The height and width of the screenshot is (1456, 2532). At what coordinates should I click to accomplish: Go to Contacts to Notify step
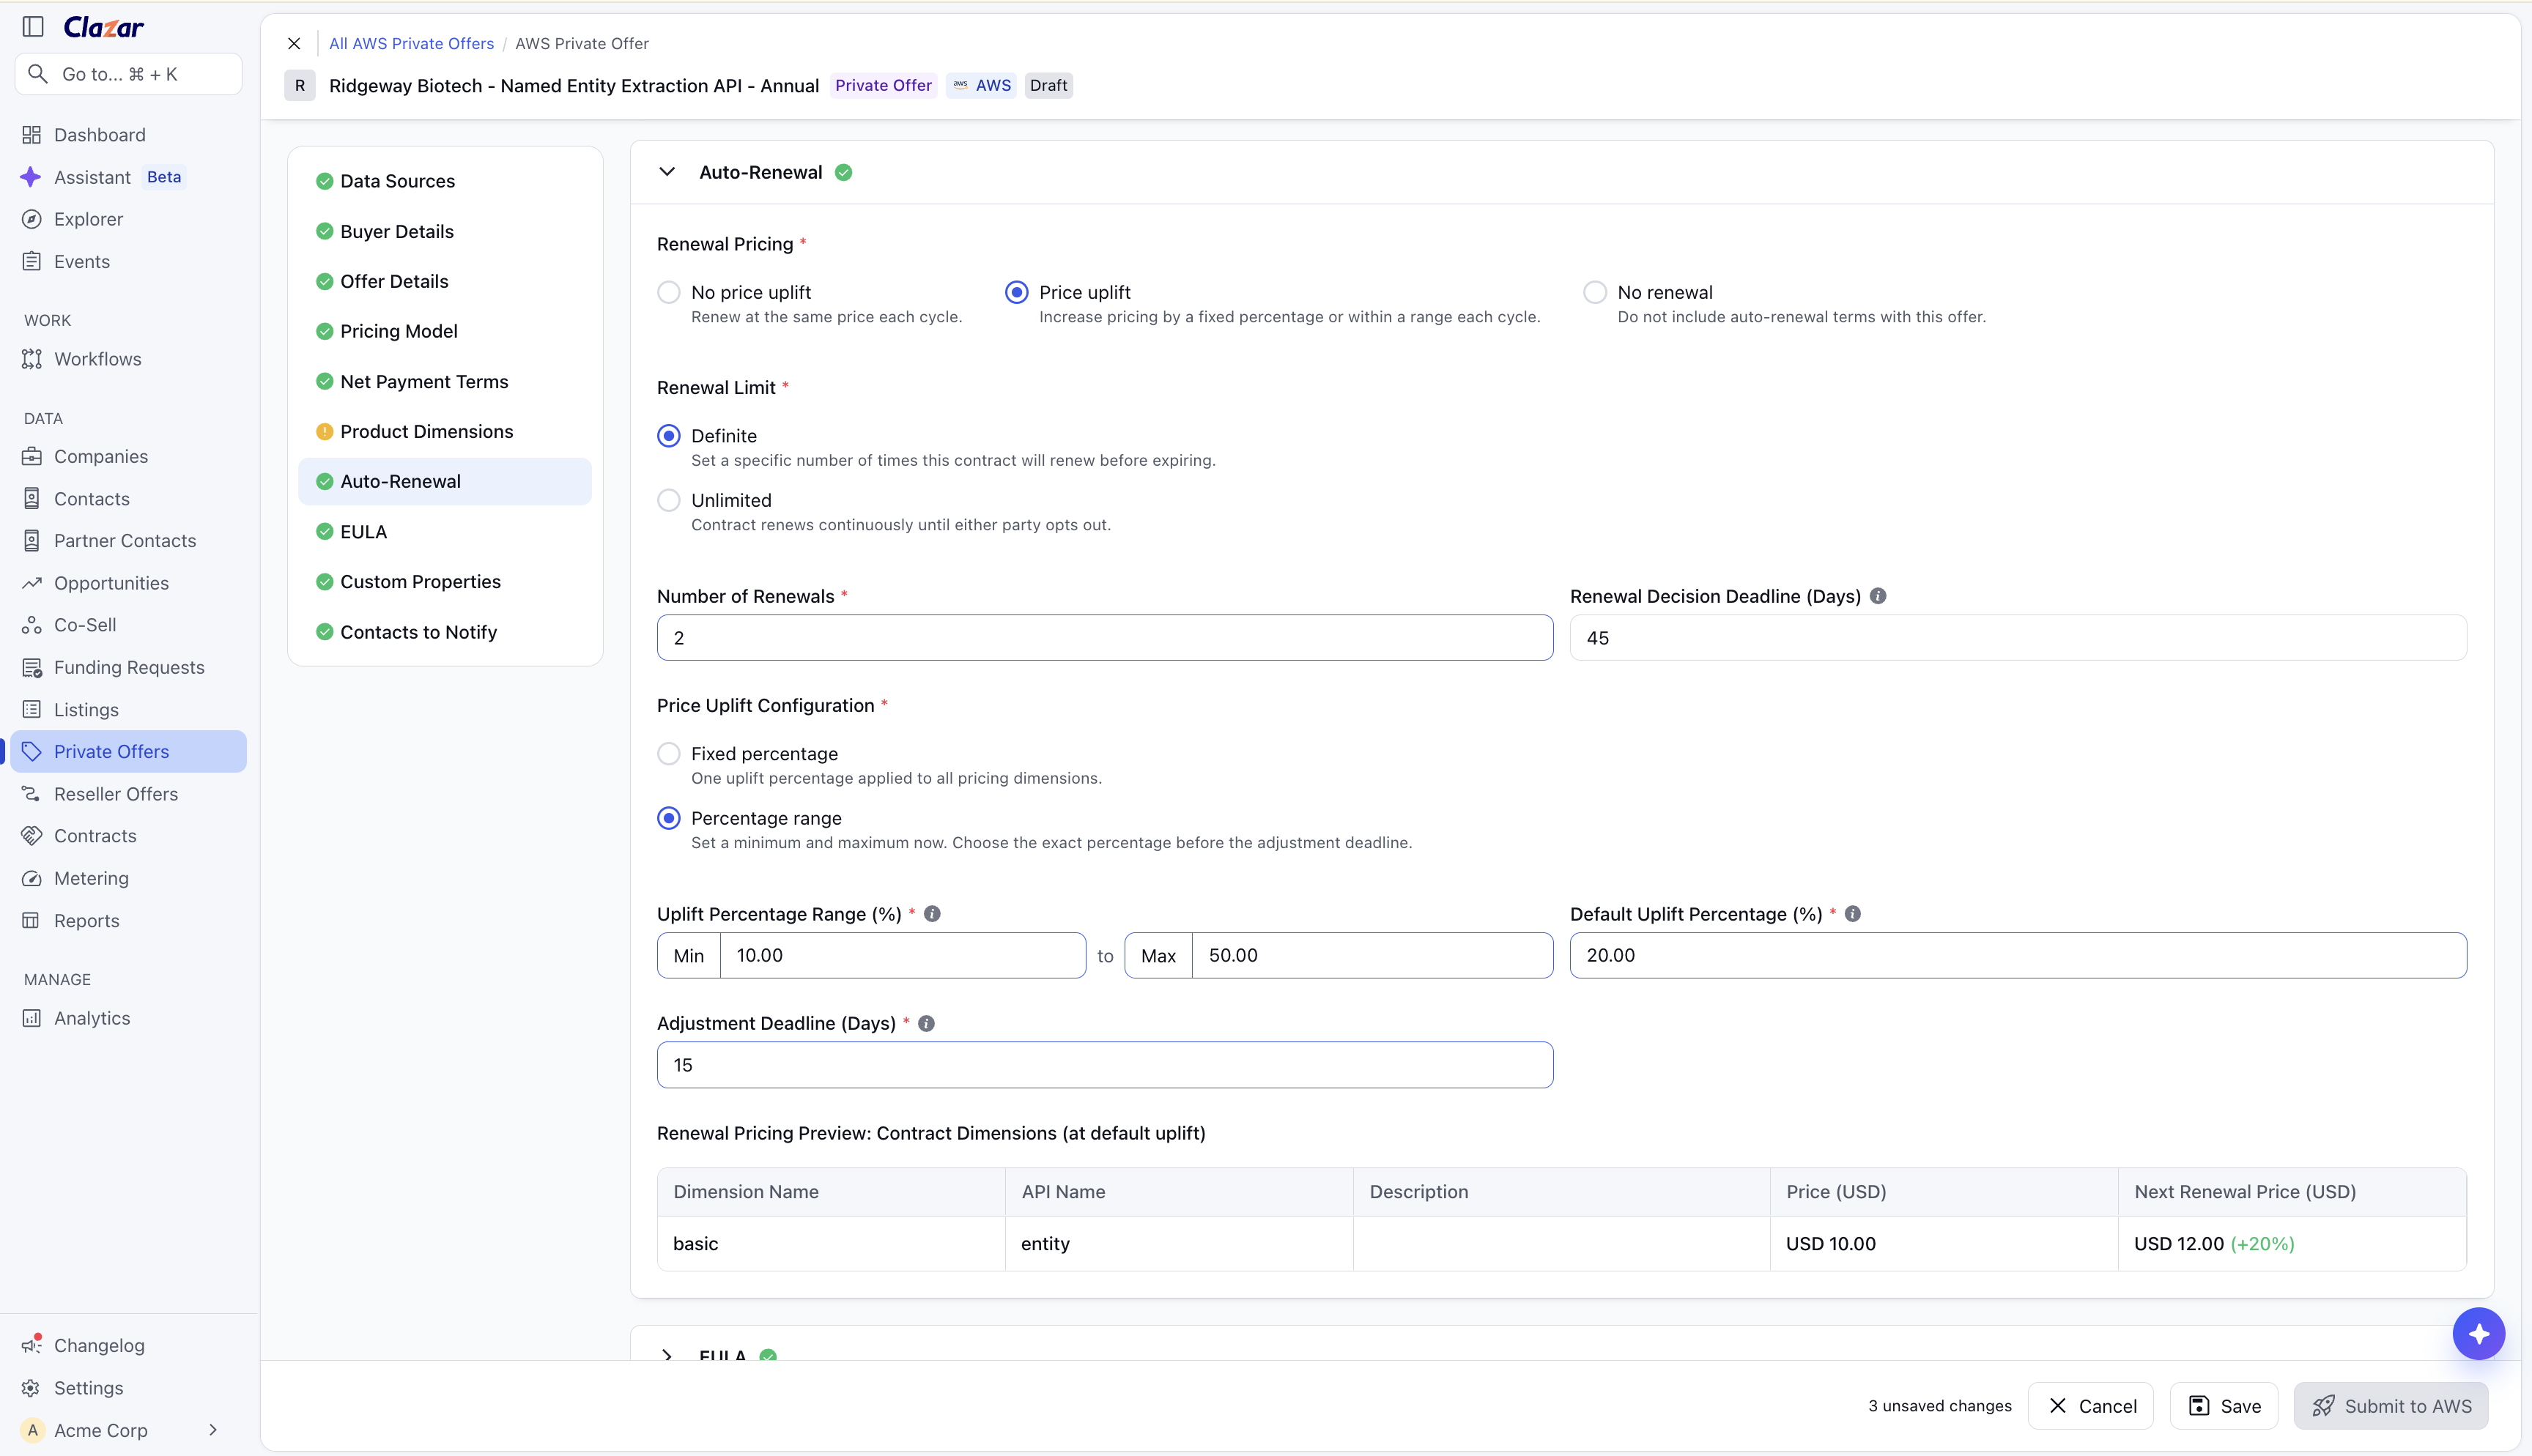coord(444,632)
